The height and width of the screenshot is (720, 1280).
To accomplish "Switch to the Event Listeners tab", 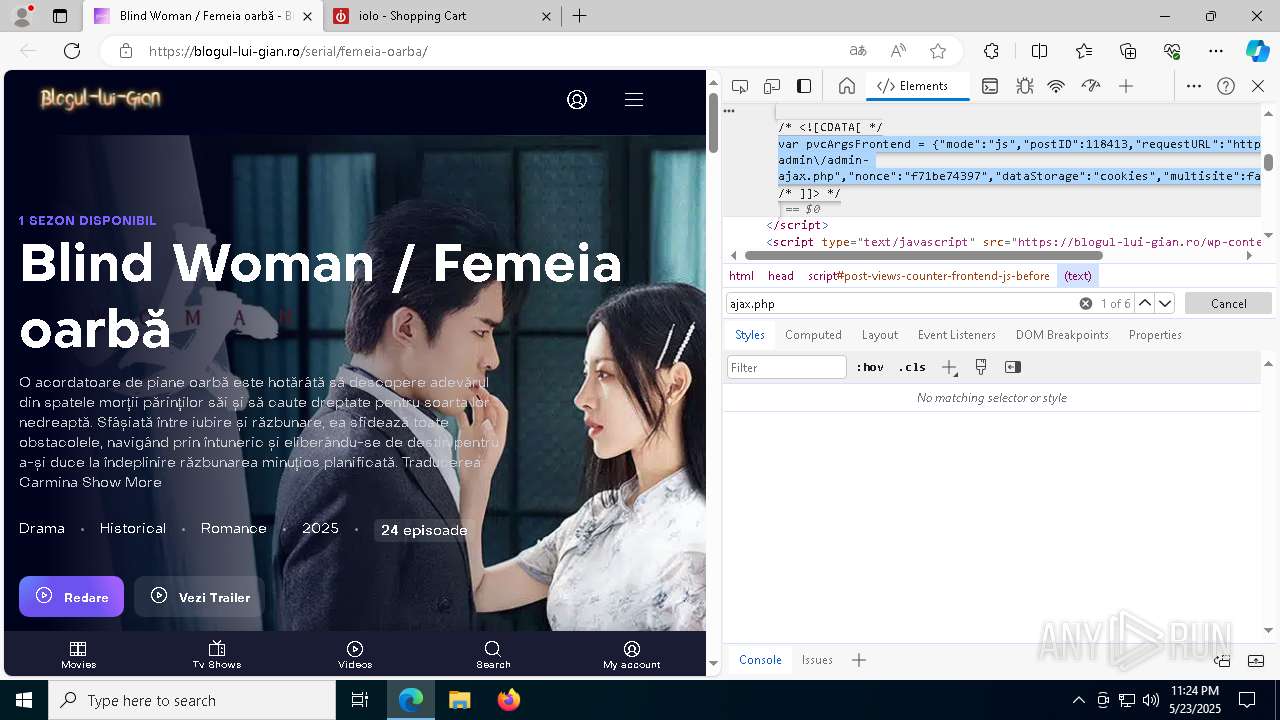I will [957, 335].
